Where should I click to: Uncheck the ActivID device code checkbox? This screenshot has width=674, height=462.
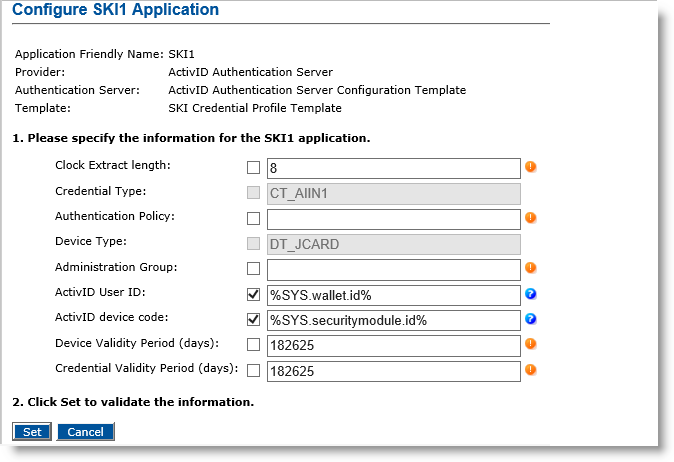click(253, 320)
